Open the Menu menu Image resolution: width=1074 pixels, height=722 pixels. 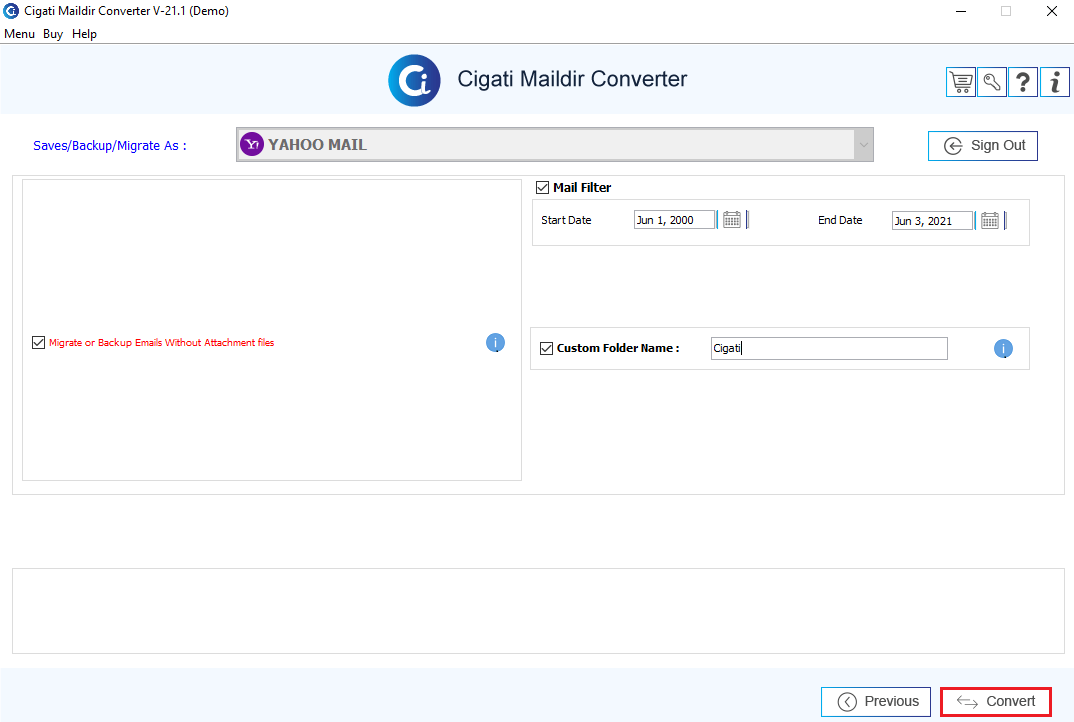click(x=19, y=34)
